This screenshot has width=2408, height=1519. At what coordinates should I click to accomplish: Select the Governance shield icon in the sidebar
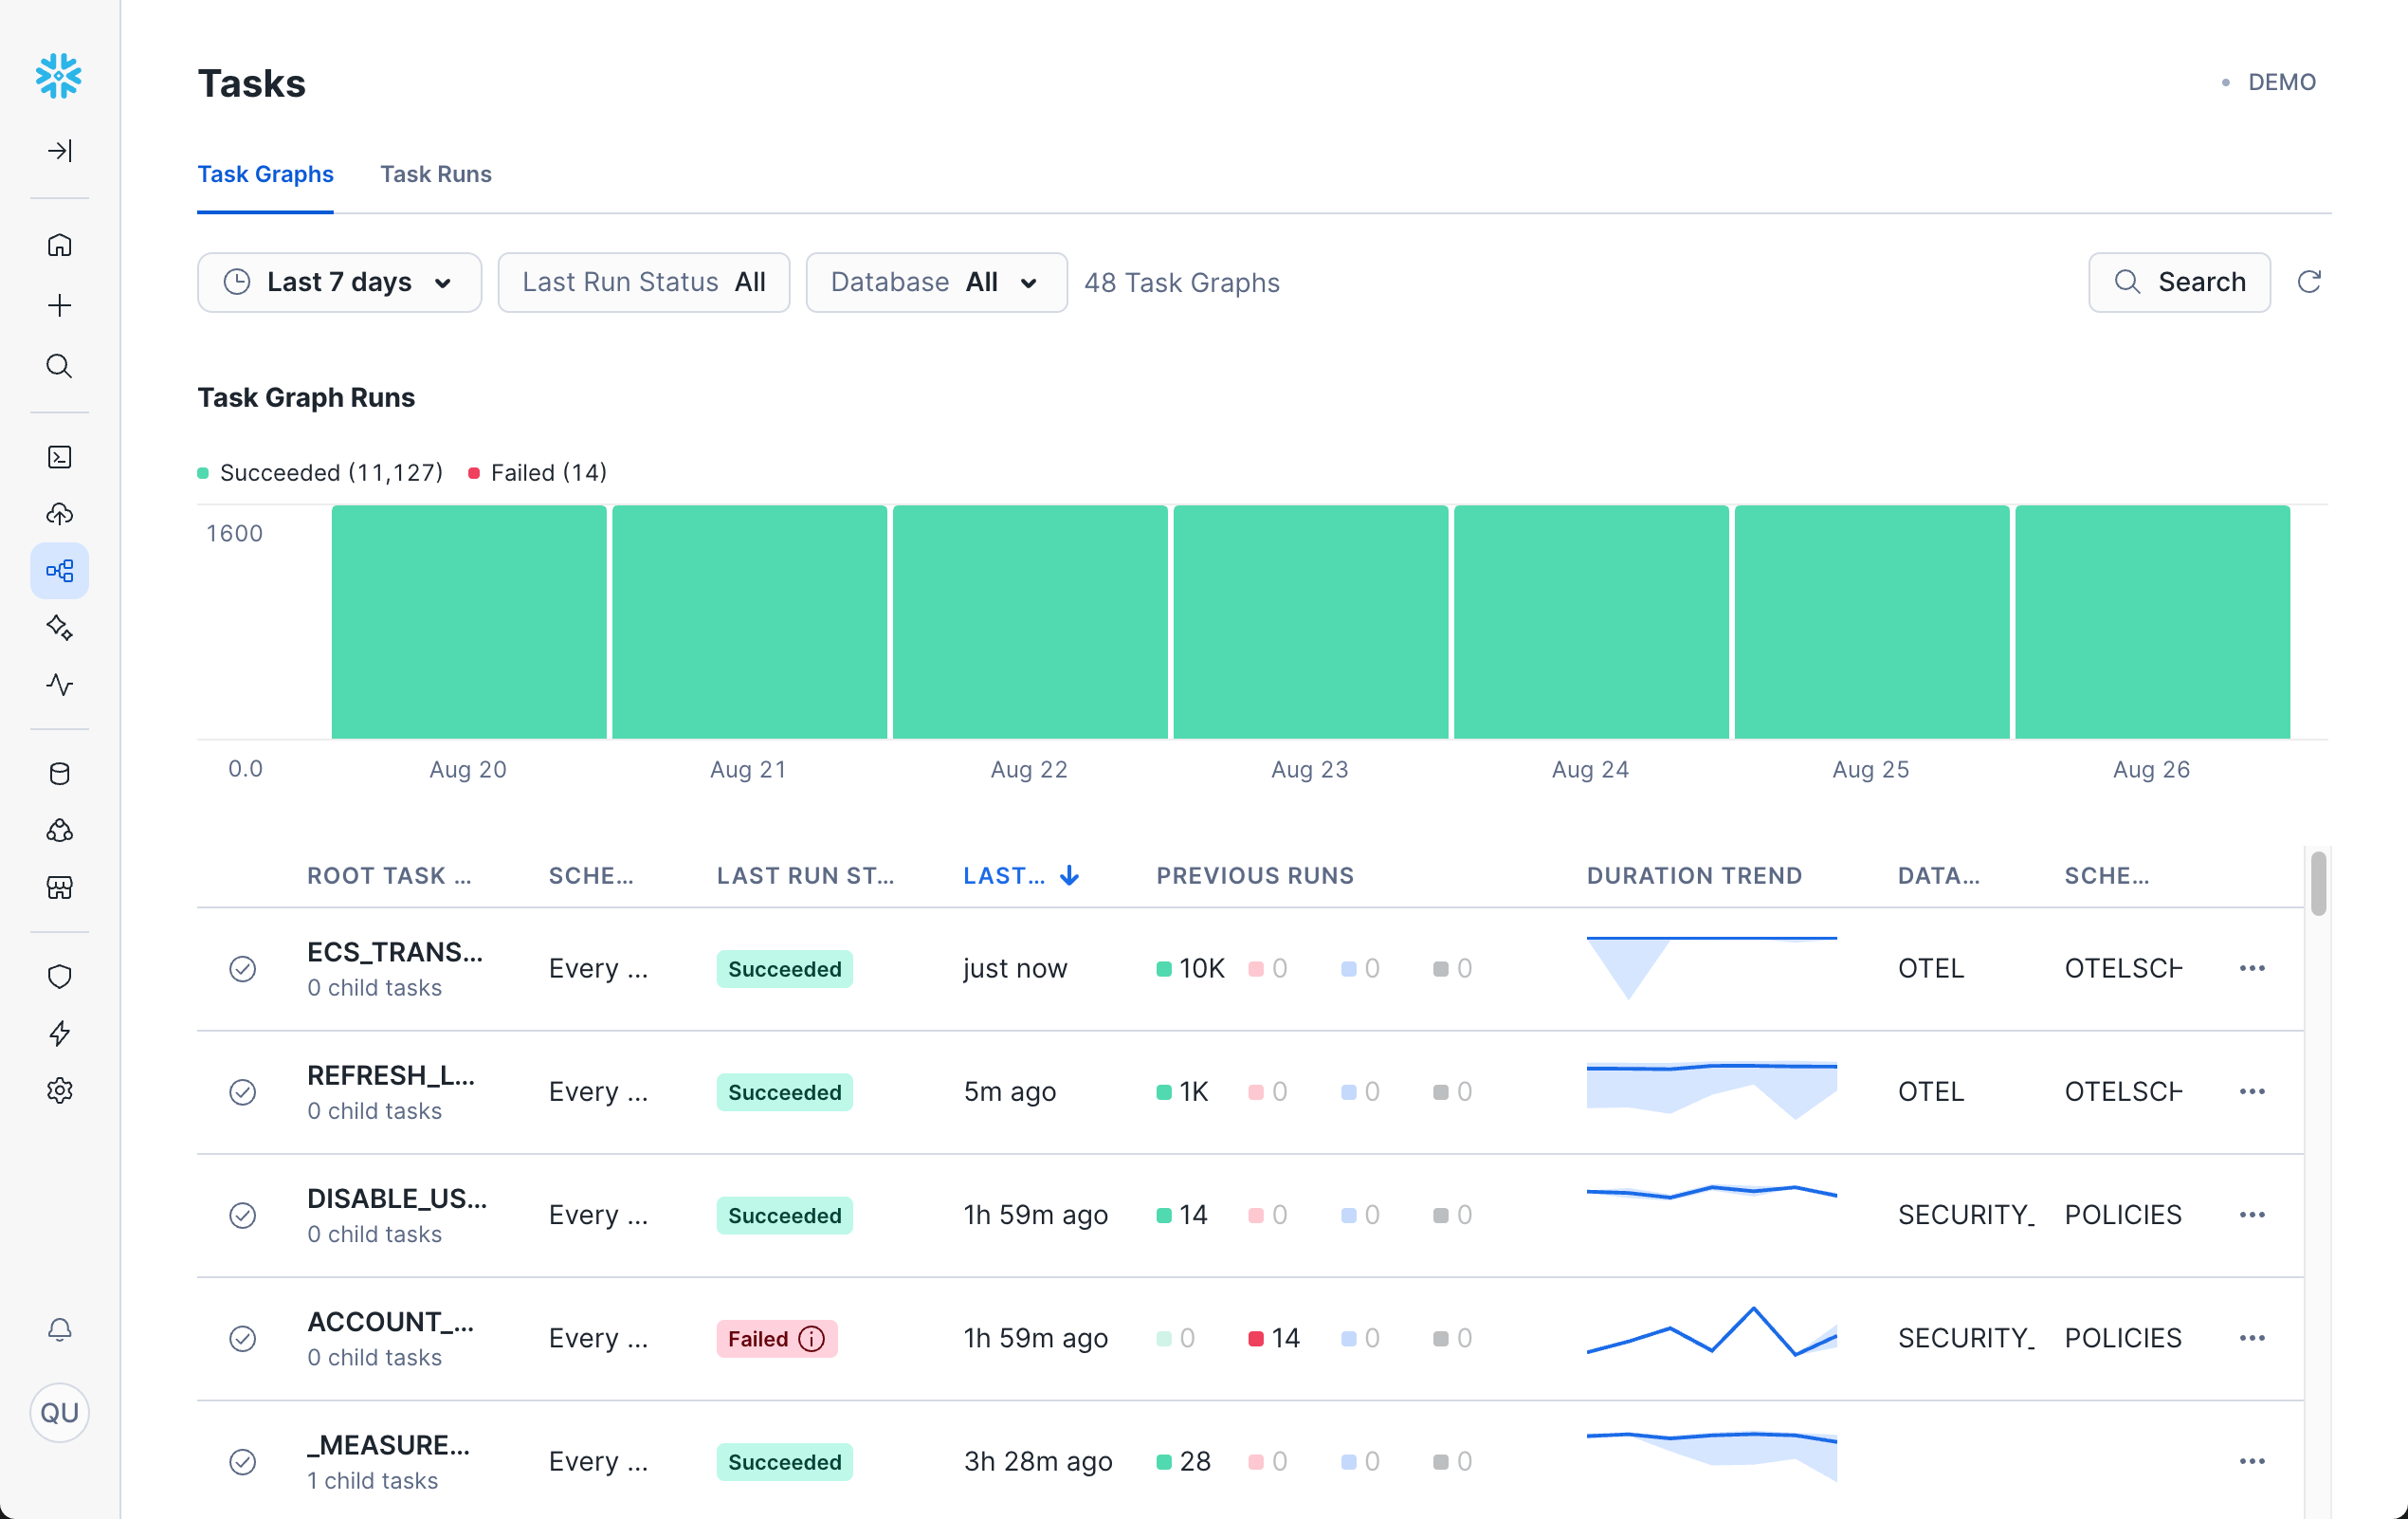(x=60, y=976)
